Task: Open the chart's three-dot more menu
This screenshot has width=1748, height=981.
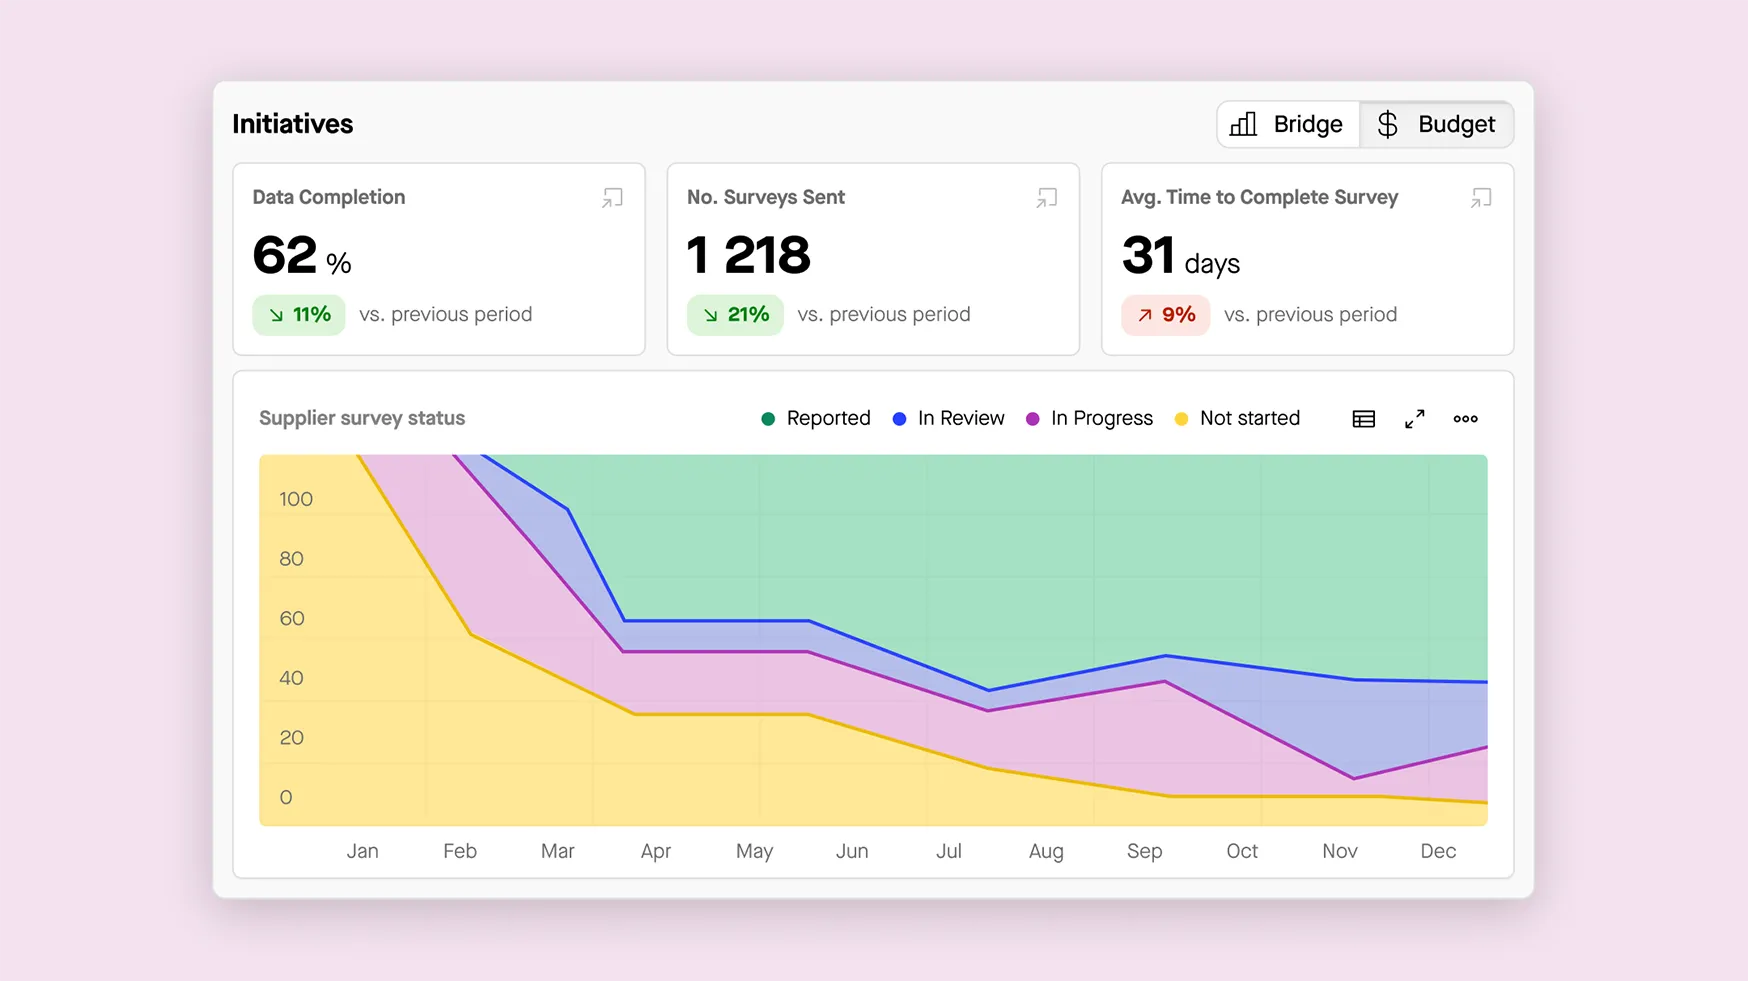Action: pos(1465,419)
